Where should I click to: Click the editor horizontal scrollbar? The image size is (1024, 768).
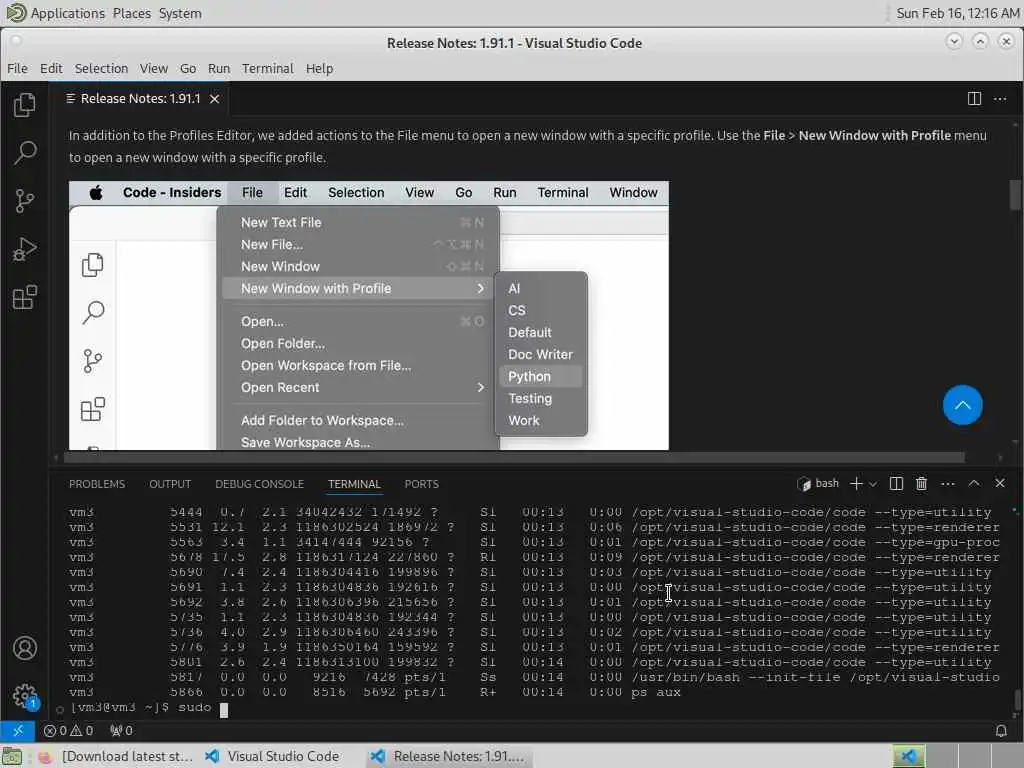[513, 456]
